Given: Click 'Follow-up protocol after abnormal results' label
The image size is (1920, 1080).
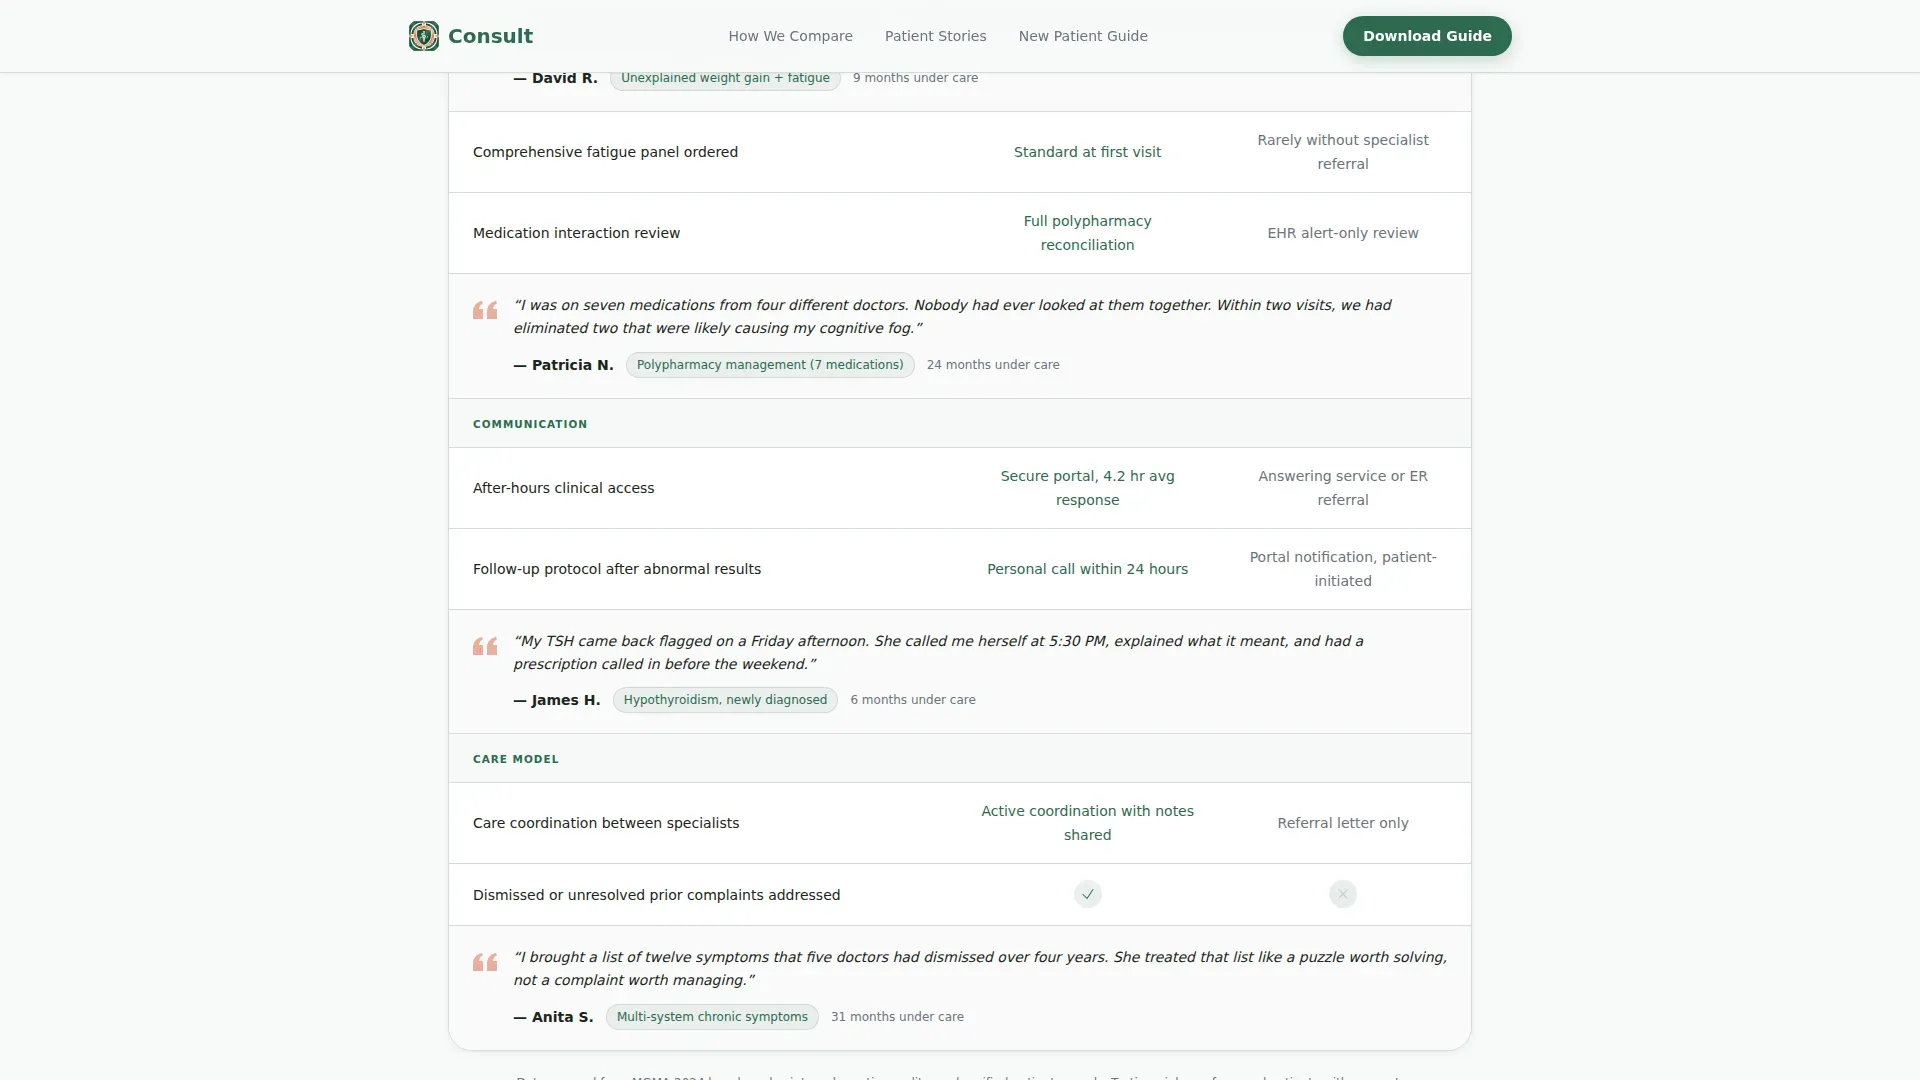Looking at the screenshot, I should click(x=617, y=569).
